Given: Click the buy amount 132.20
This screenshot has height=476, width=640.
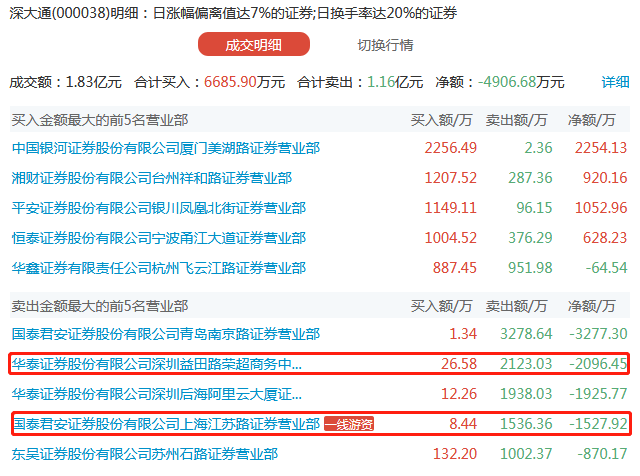Looking at the screenshot, I should pyautogui.click(x=455, y=454).
